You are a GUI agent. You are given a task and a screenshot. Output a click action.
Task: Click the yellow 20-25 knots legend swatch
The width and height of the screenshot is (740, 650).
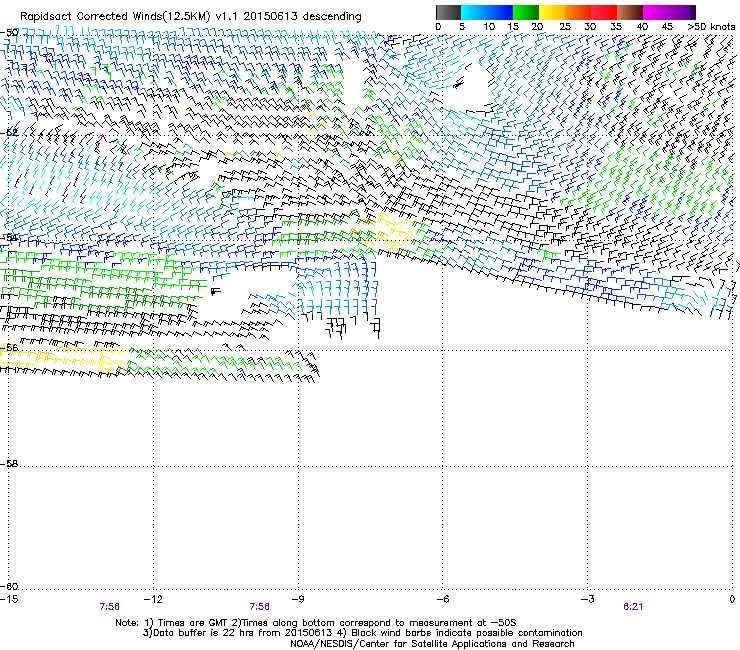pos(552,12)
